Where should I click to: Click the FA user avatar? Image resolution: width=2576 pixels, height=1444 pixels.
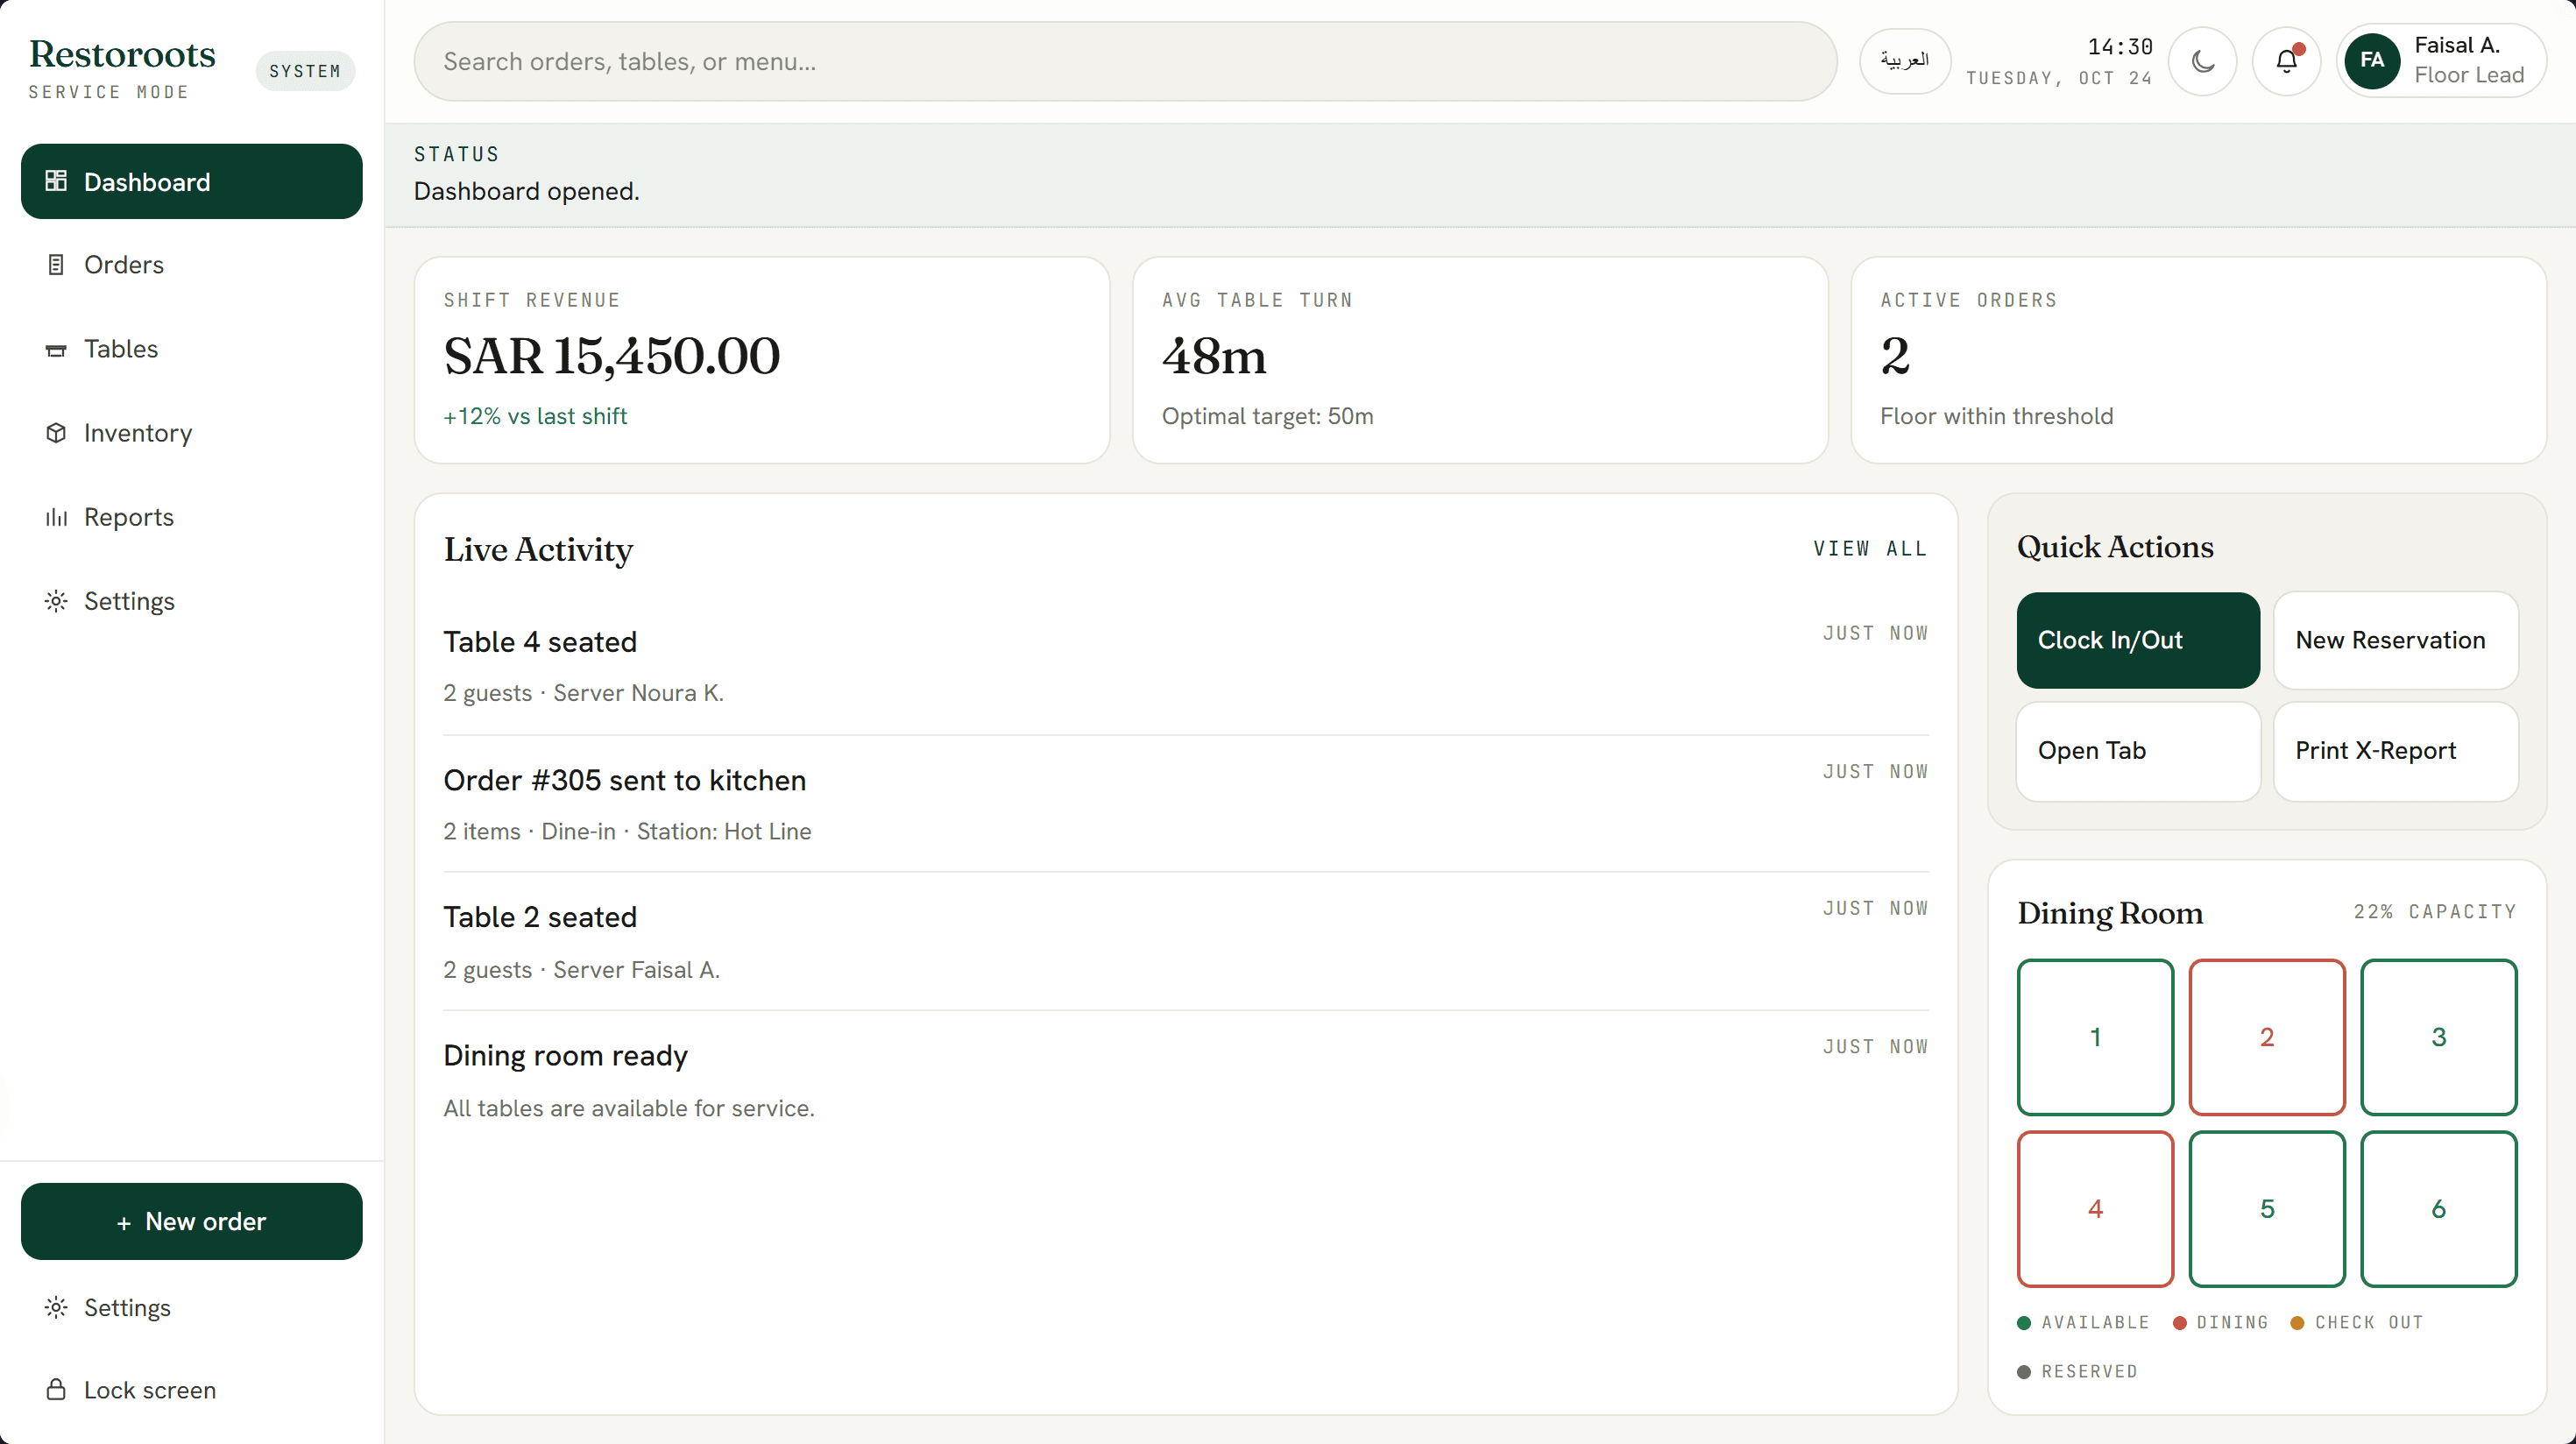click(x=2372, y=61)
